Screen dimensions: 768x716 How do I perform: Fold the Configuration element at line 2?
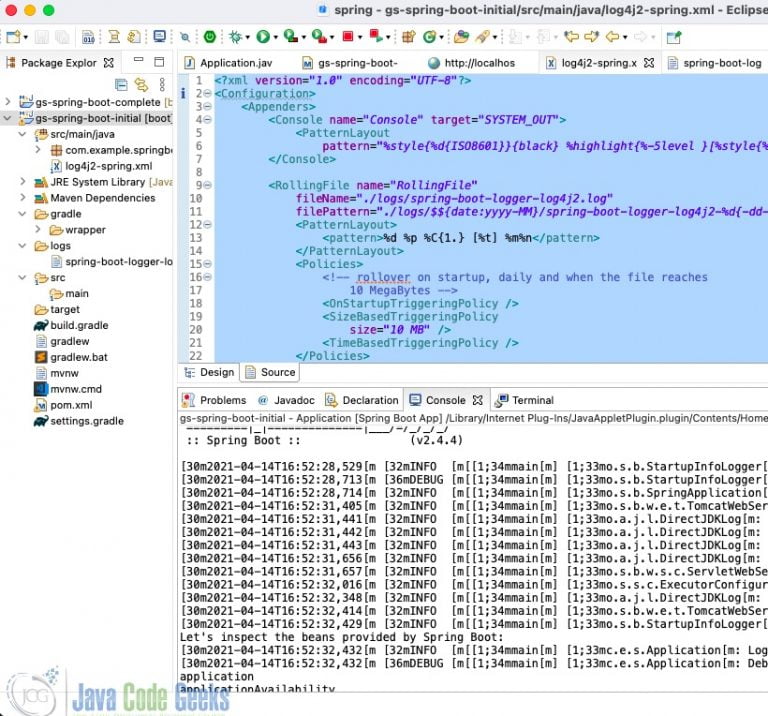click(x=208, y=93)
